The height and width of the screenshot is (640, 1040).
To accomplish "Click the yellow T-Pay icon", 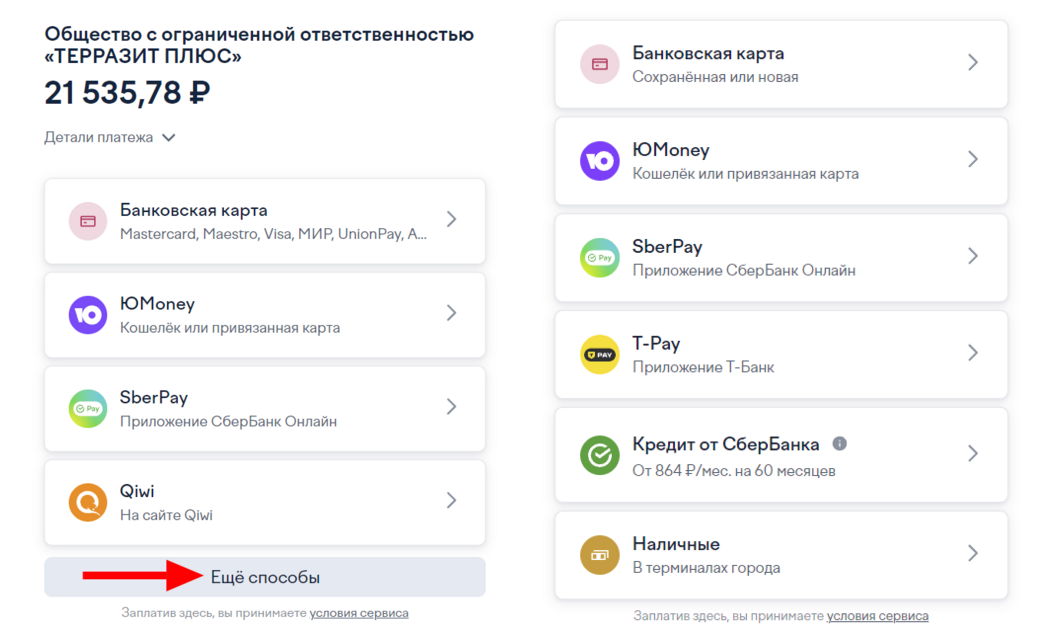I will point(600,355).
